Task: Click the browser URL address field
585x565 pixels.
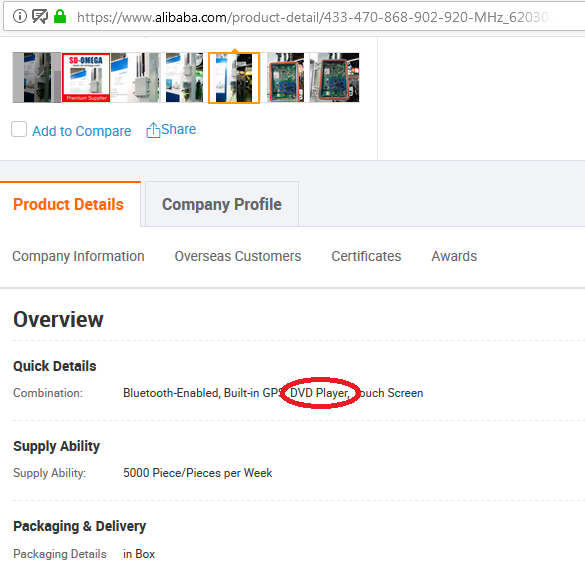Action: click(x=313, y=17)
